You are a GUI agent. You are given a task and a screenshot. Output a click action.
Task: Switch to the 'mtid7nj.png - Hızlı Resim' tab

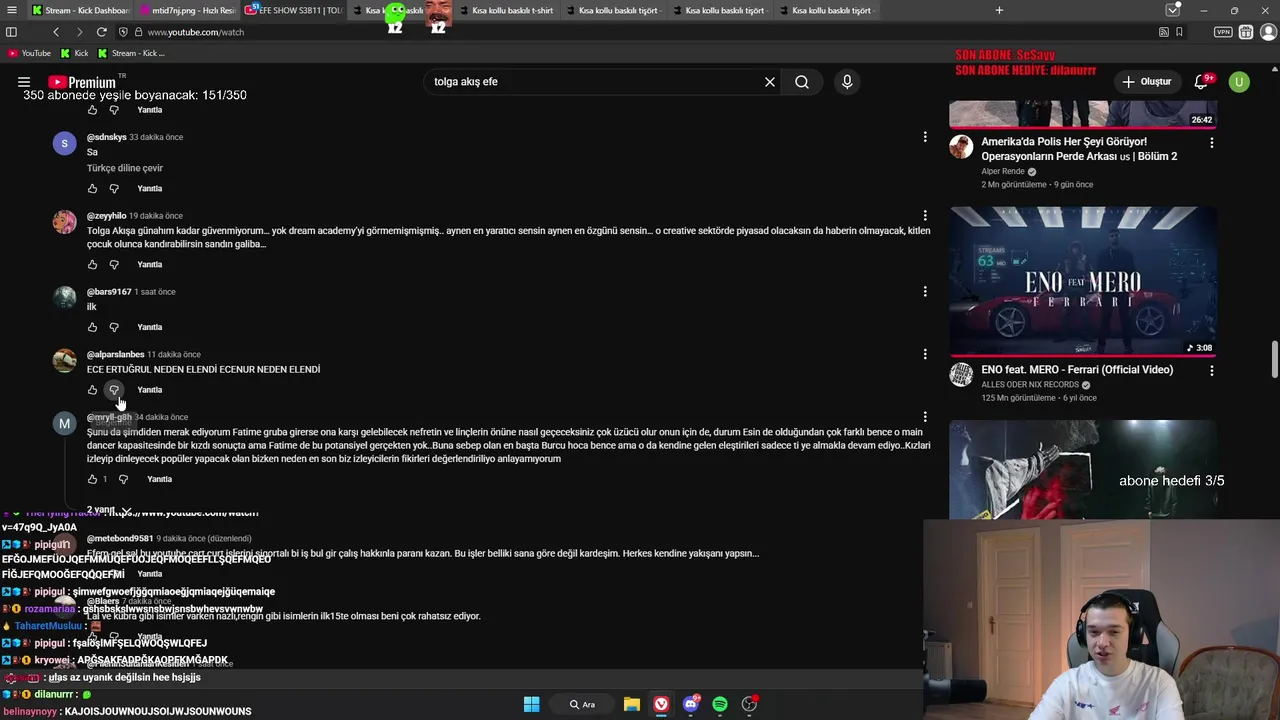coord(187,10)
